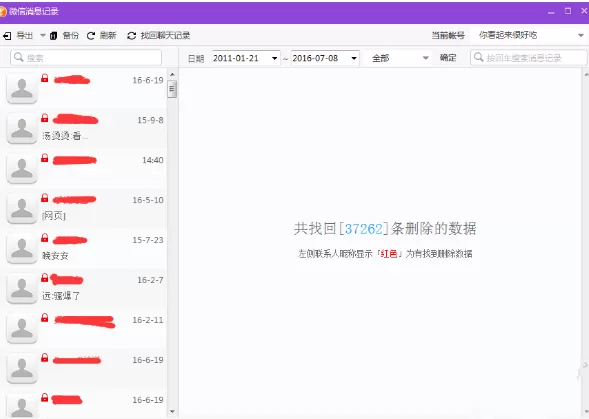Click the 确定 confirm button
This screenshot has width=589, height=419.
(x=448, y=57)
